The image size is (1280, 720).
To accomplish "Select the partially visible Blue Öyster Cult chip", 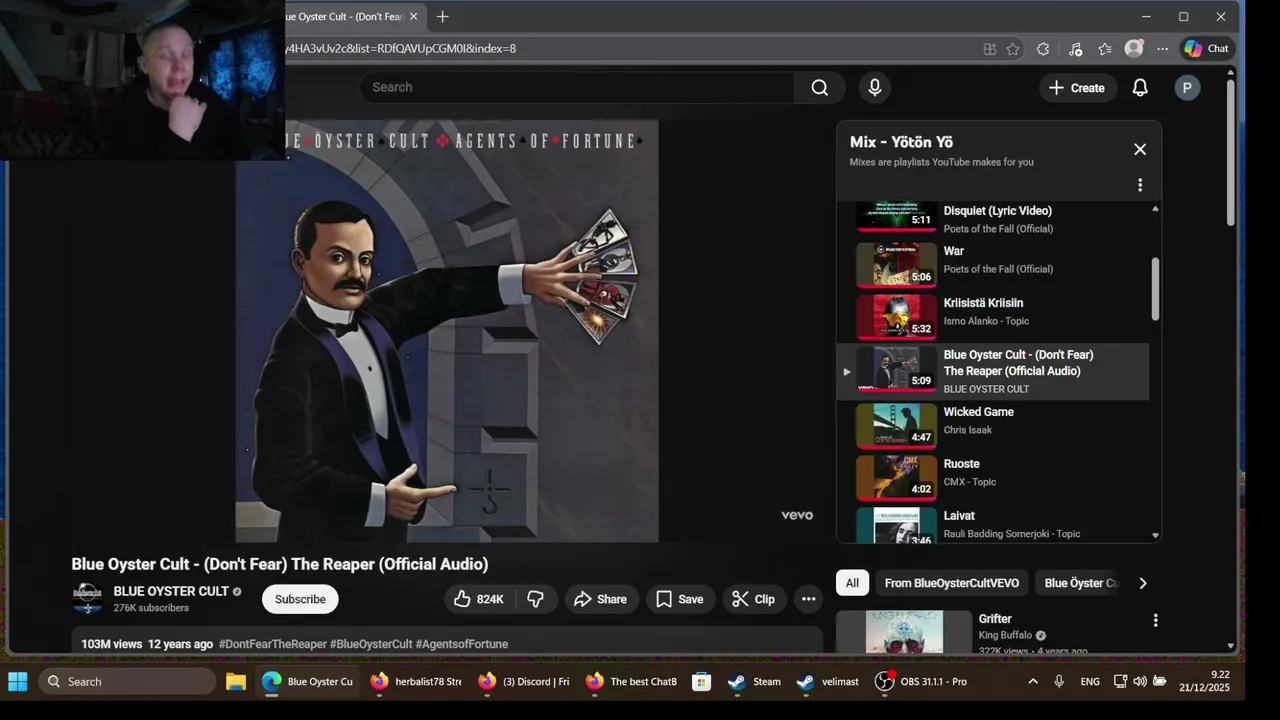I will 1080,583.
